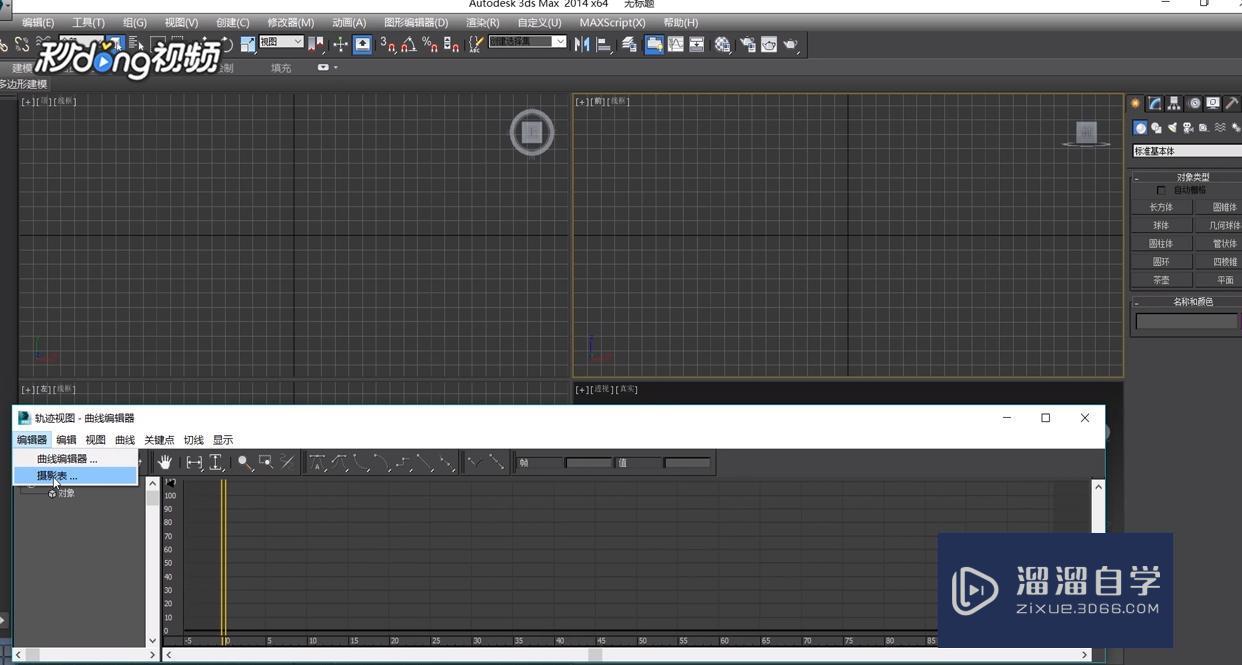
Task: Choose 摄影表 from the 编辑器 menu
Action: (75, 476)
